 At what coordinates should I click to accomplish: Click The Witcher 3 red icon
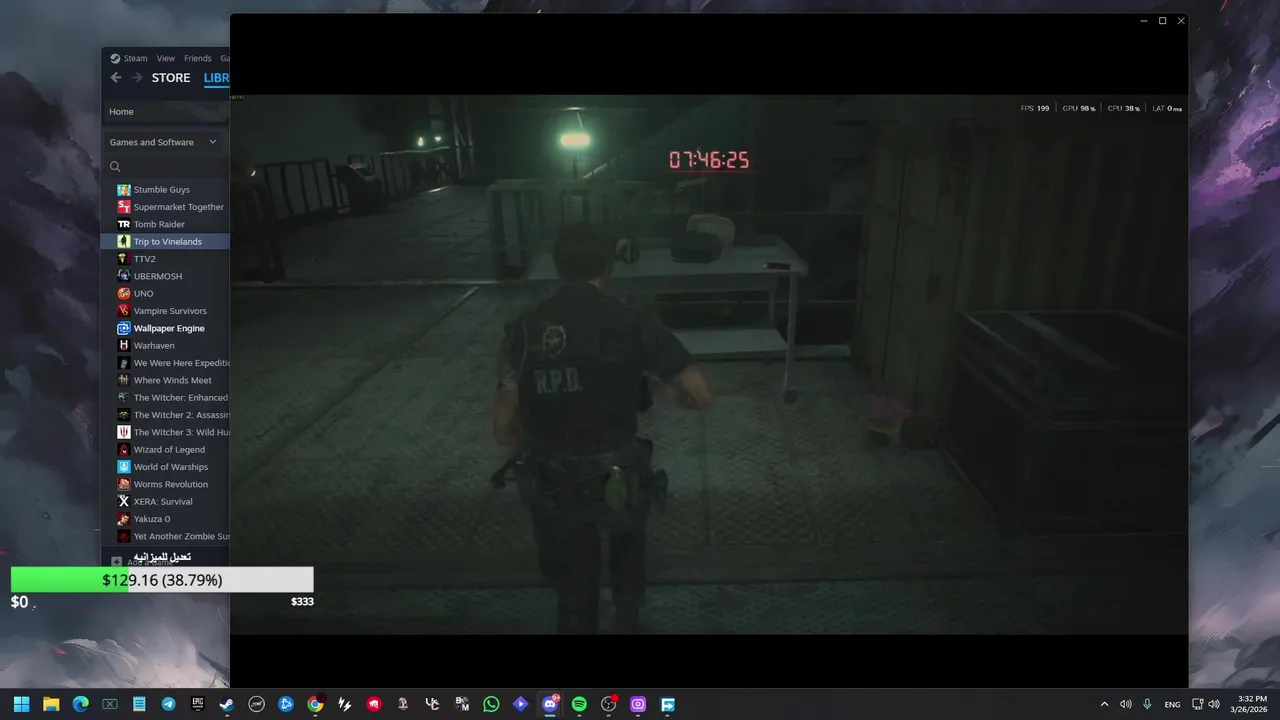124,432
